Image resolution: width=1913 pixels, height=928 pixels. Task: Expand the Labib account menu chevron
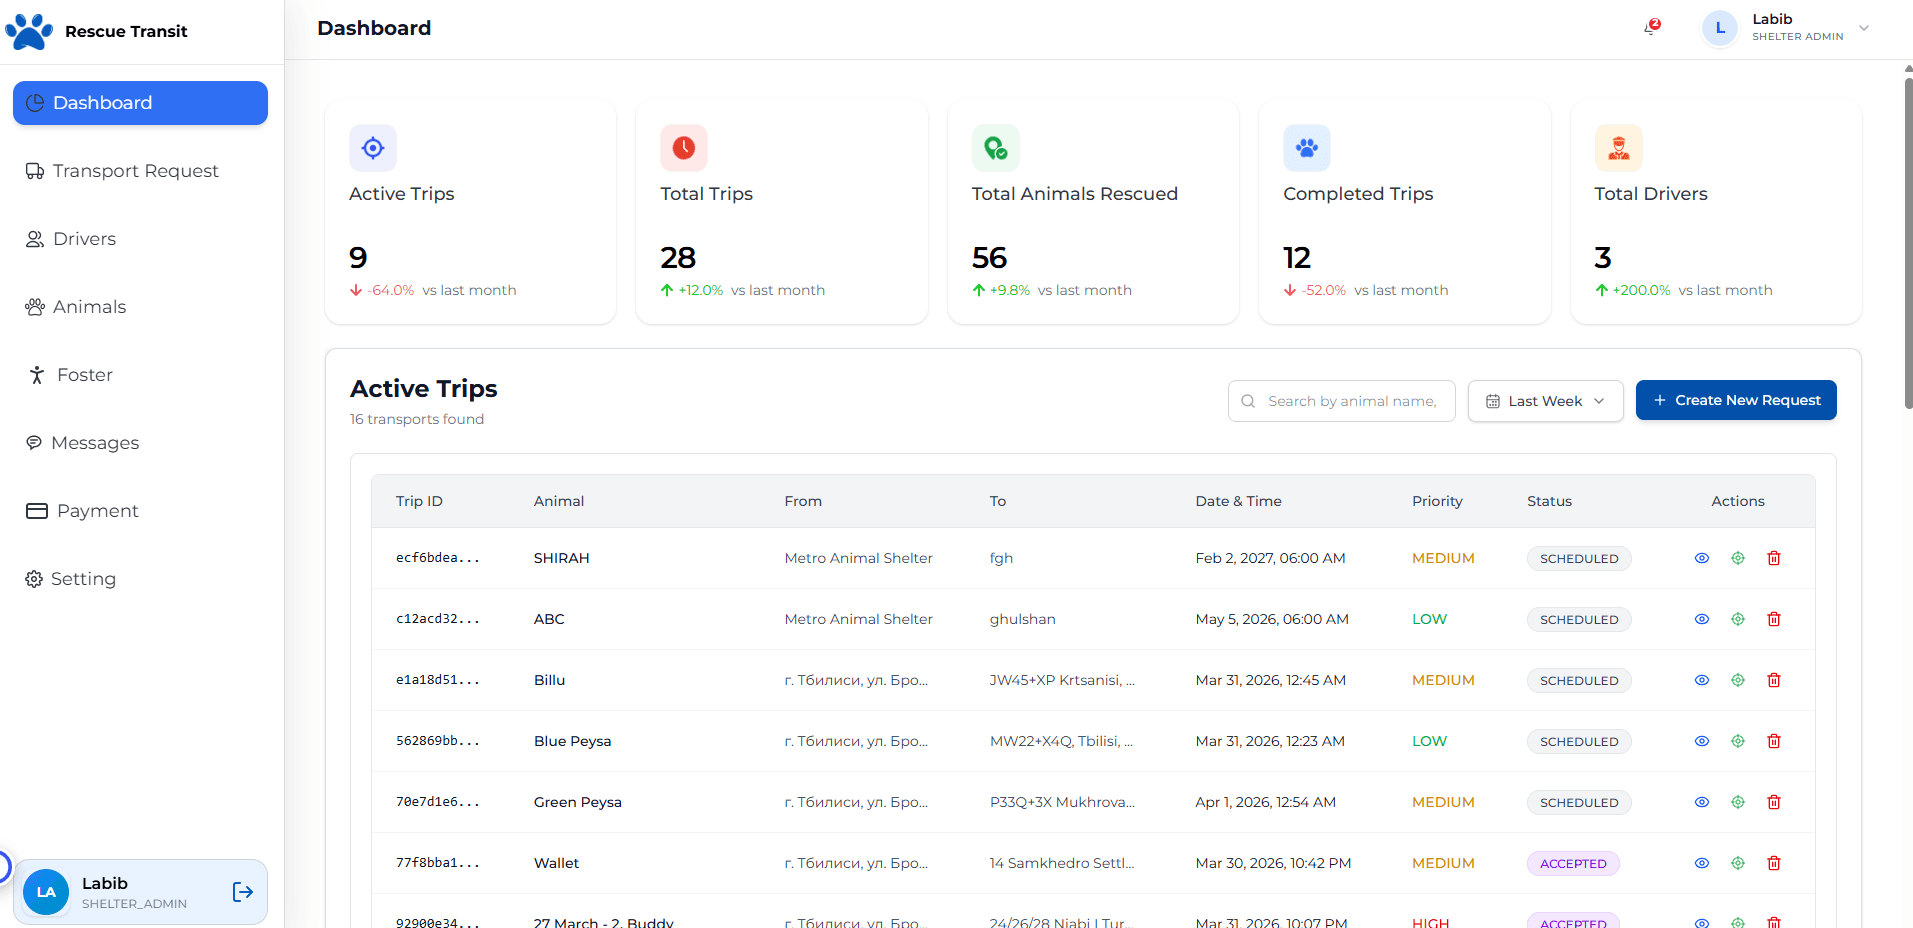(1864, 28)
